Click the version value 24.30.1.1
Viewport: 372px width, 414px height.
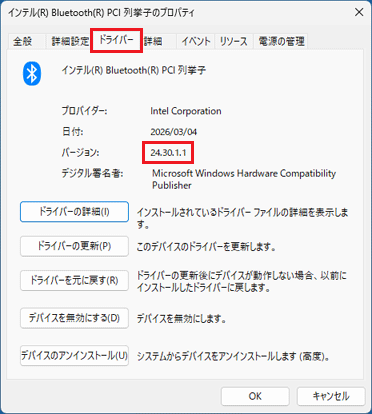168,153
